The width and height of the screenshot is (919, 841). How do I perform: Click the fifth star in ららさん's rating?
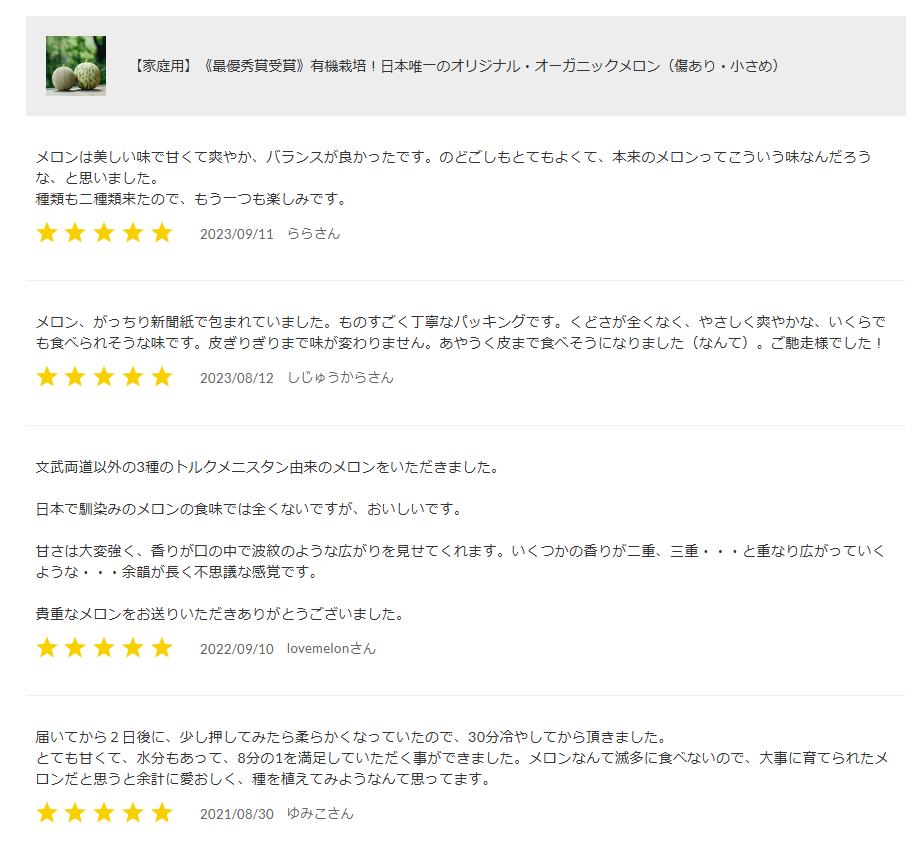pyautogui.click(x=162, y=233)
